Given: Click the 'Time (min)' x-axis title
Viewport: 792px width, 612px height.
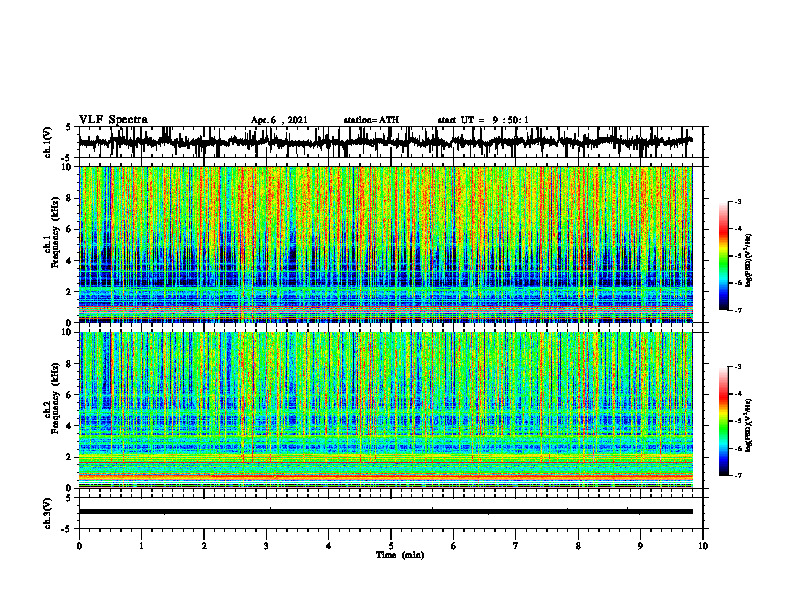Looking at the screenshot, I should click(x=400, y=555).
